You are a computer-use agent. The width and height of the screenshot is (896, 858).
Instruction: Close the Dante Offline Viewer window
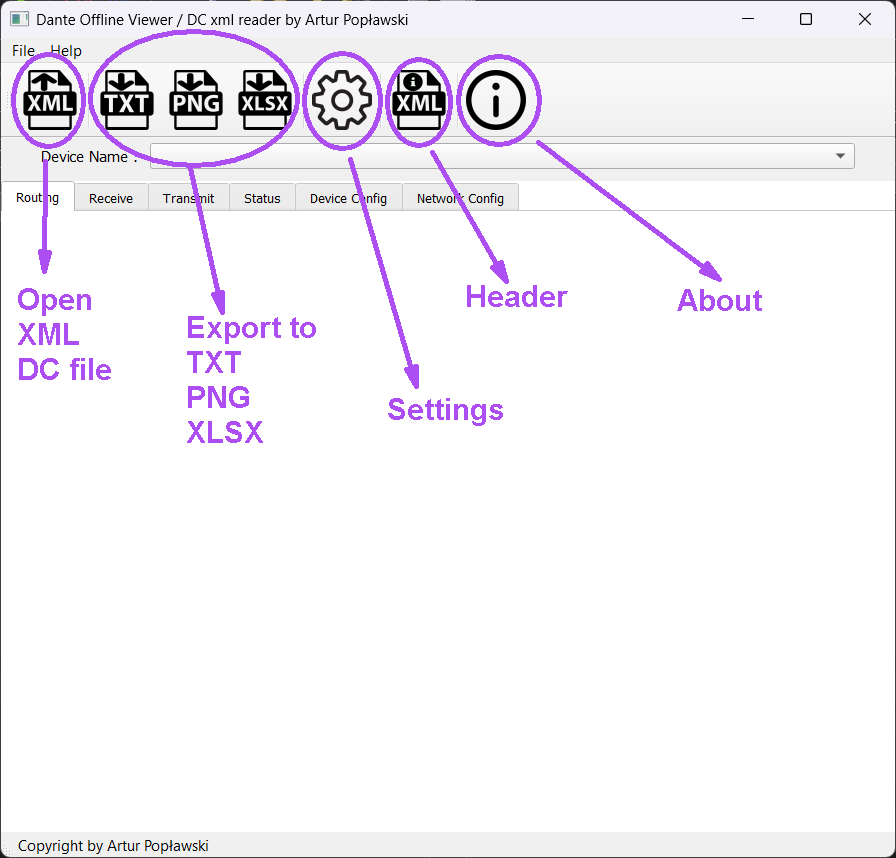tap(865, 19)
